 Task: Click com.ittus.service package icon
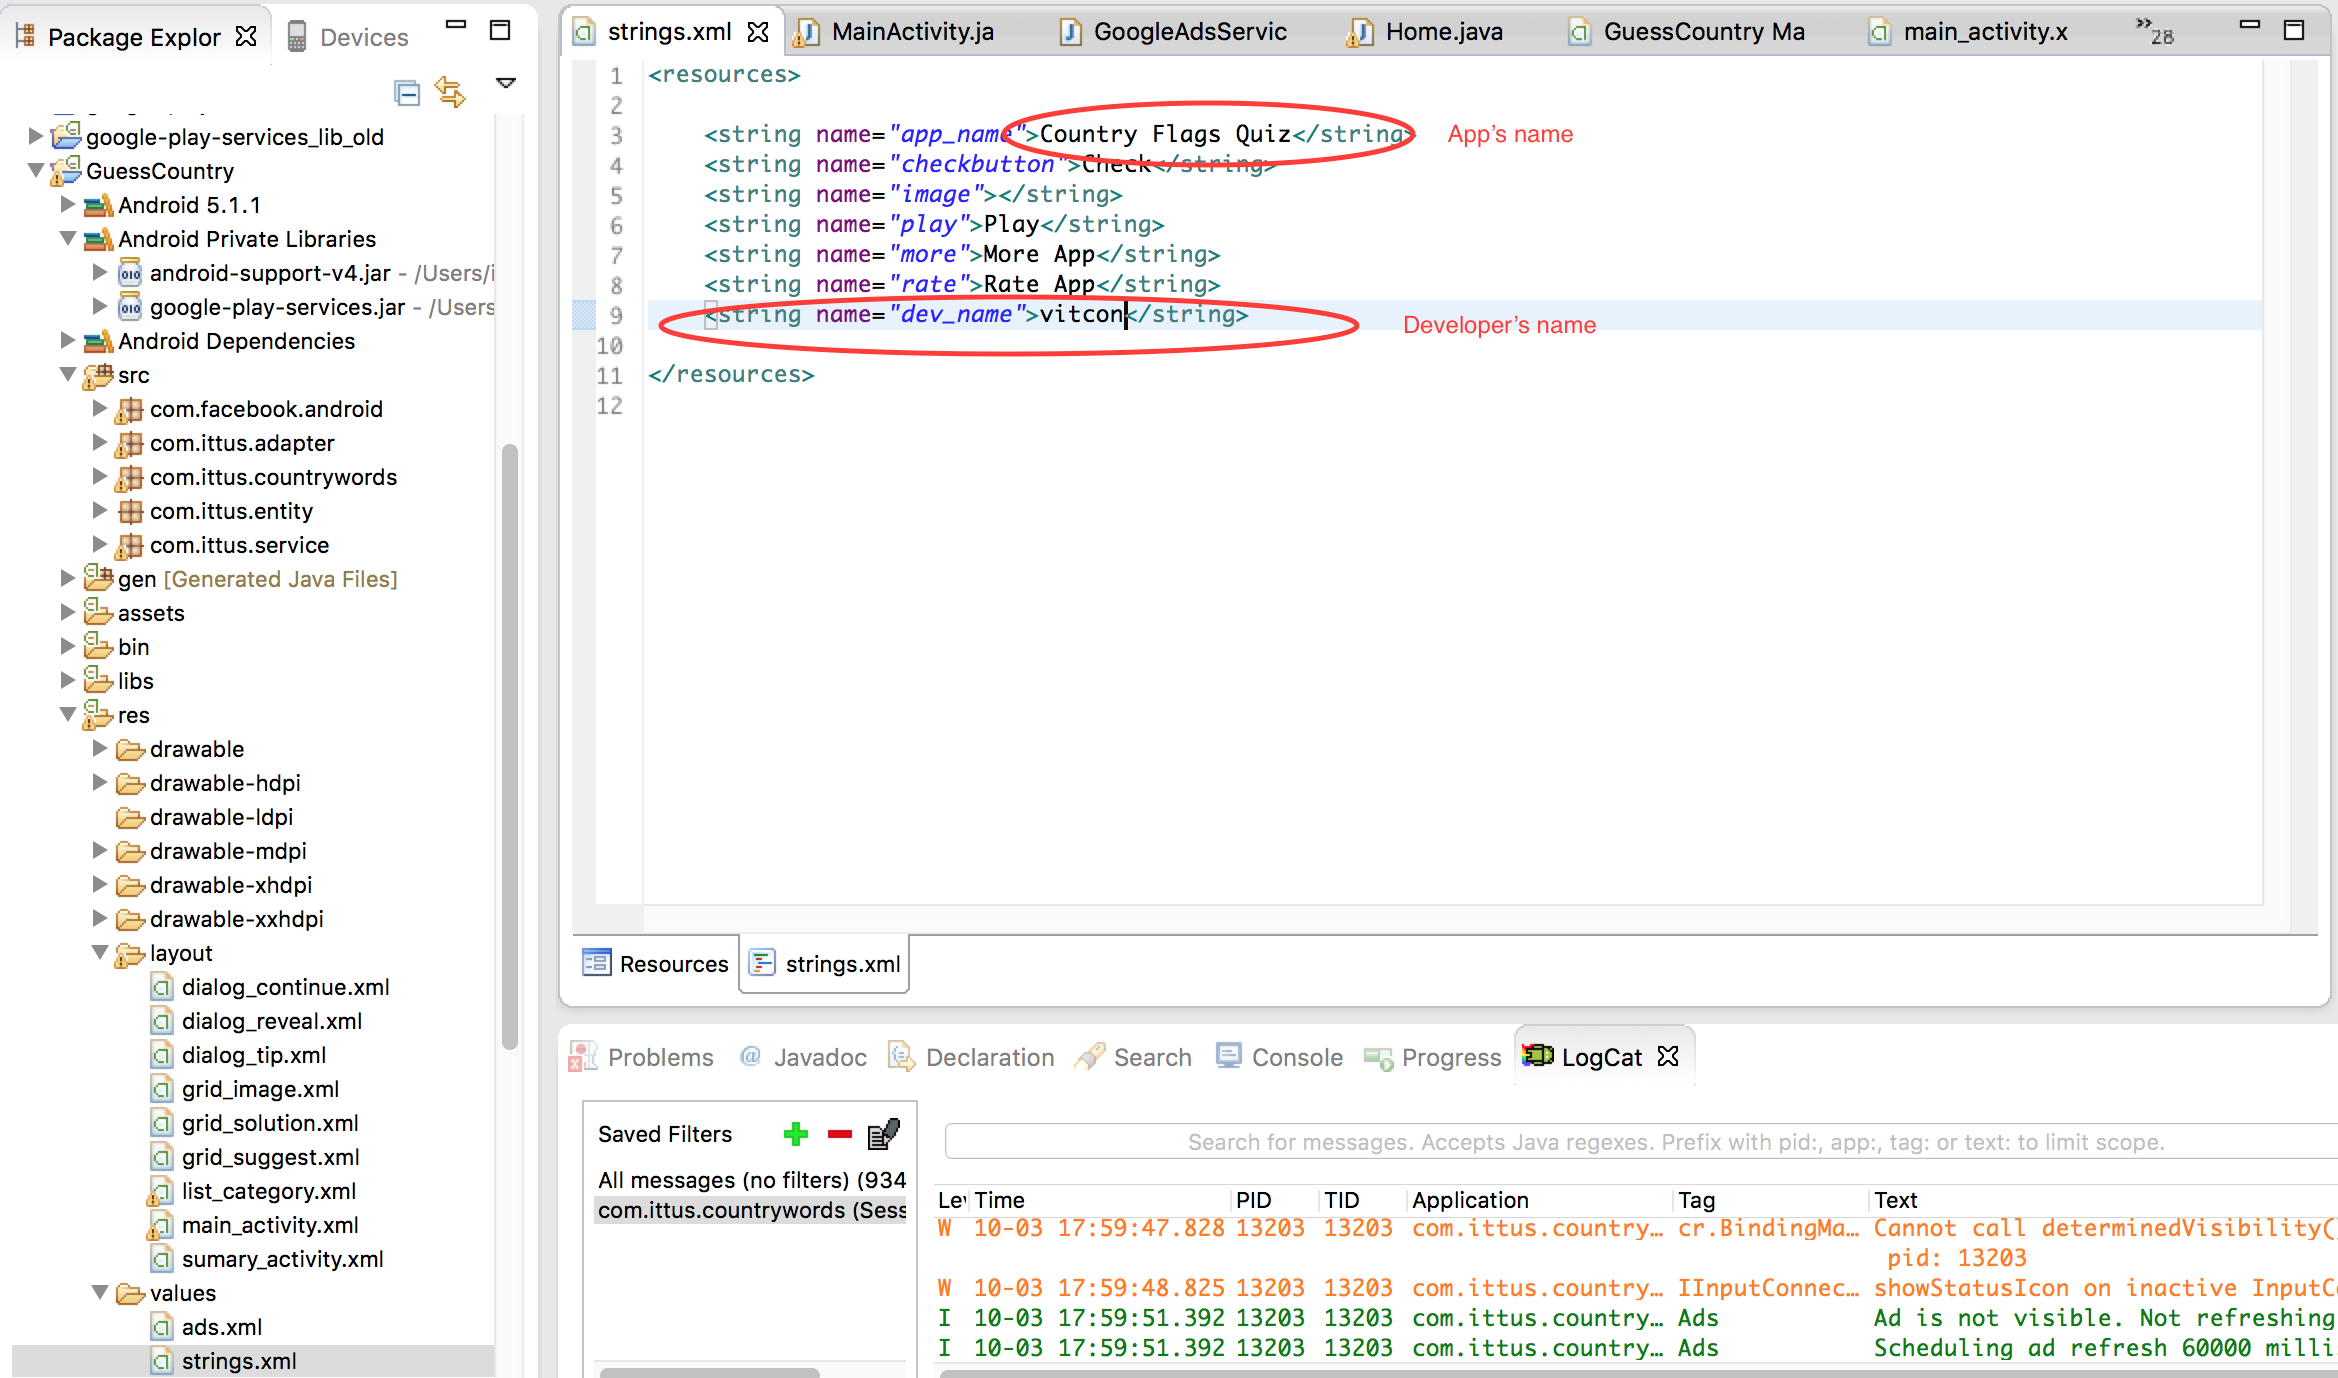(130, 545)
